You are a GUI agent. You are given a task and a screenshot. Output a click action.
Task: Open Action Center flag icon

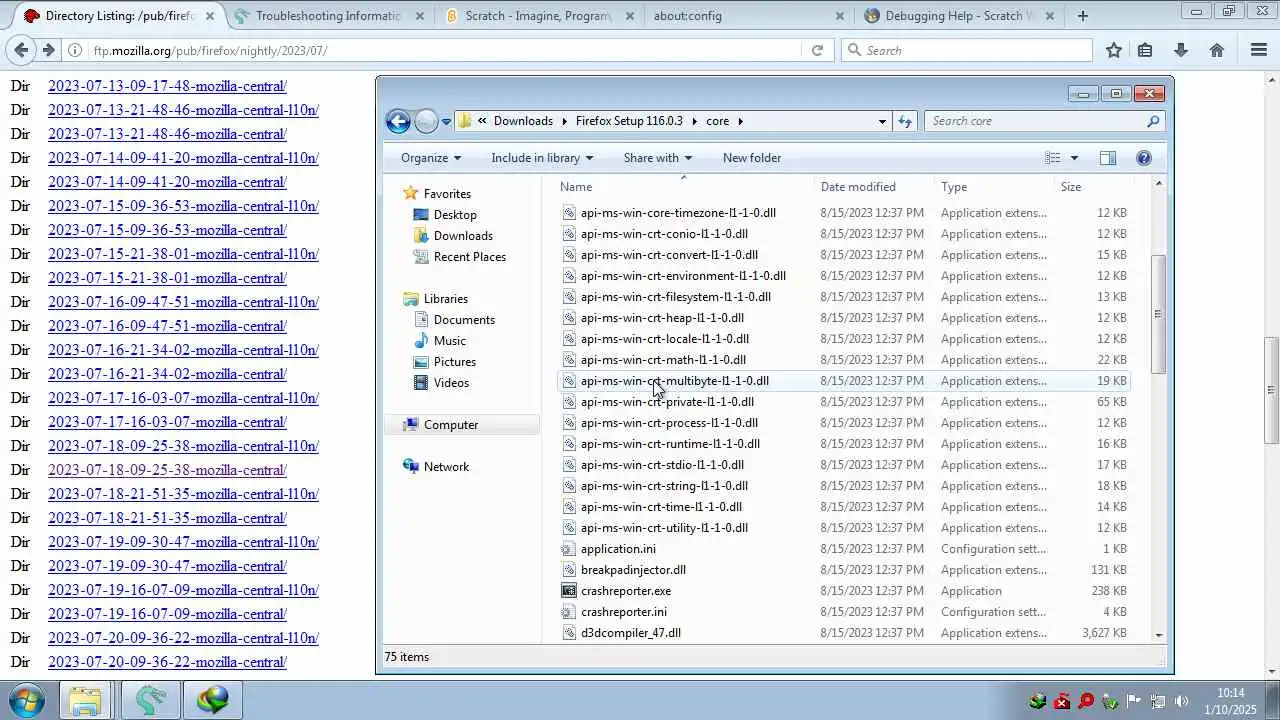click(x=1134, y=701)
